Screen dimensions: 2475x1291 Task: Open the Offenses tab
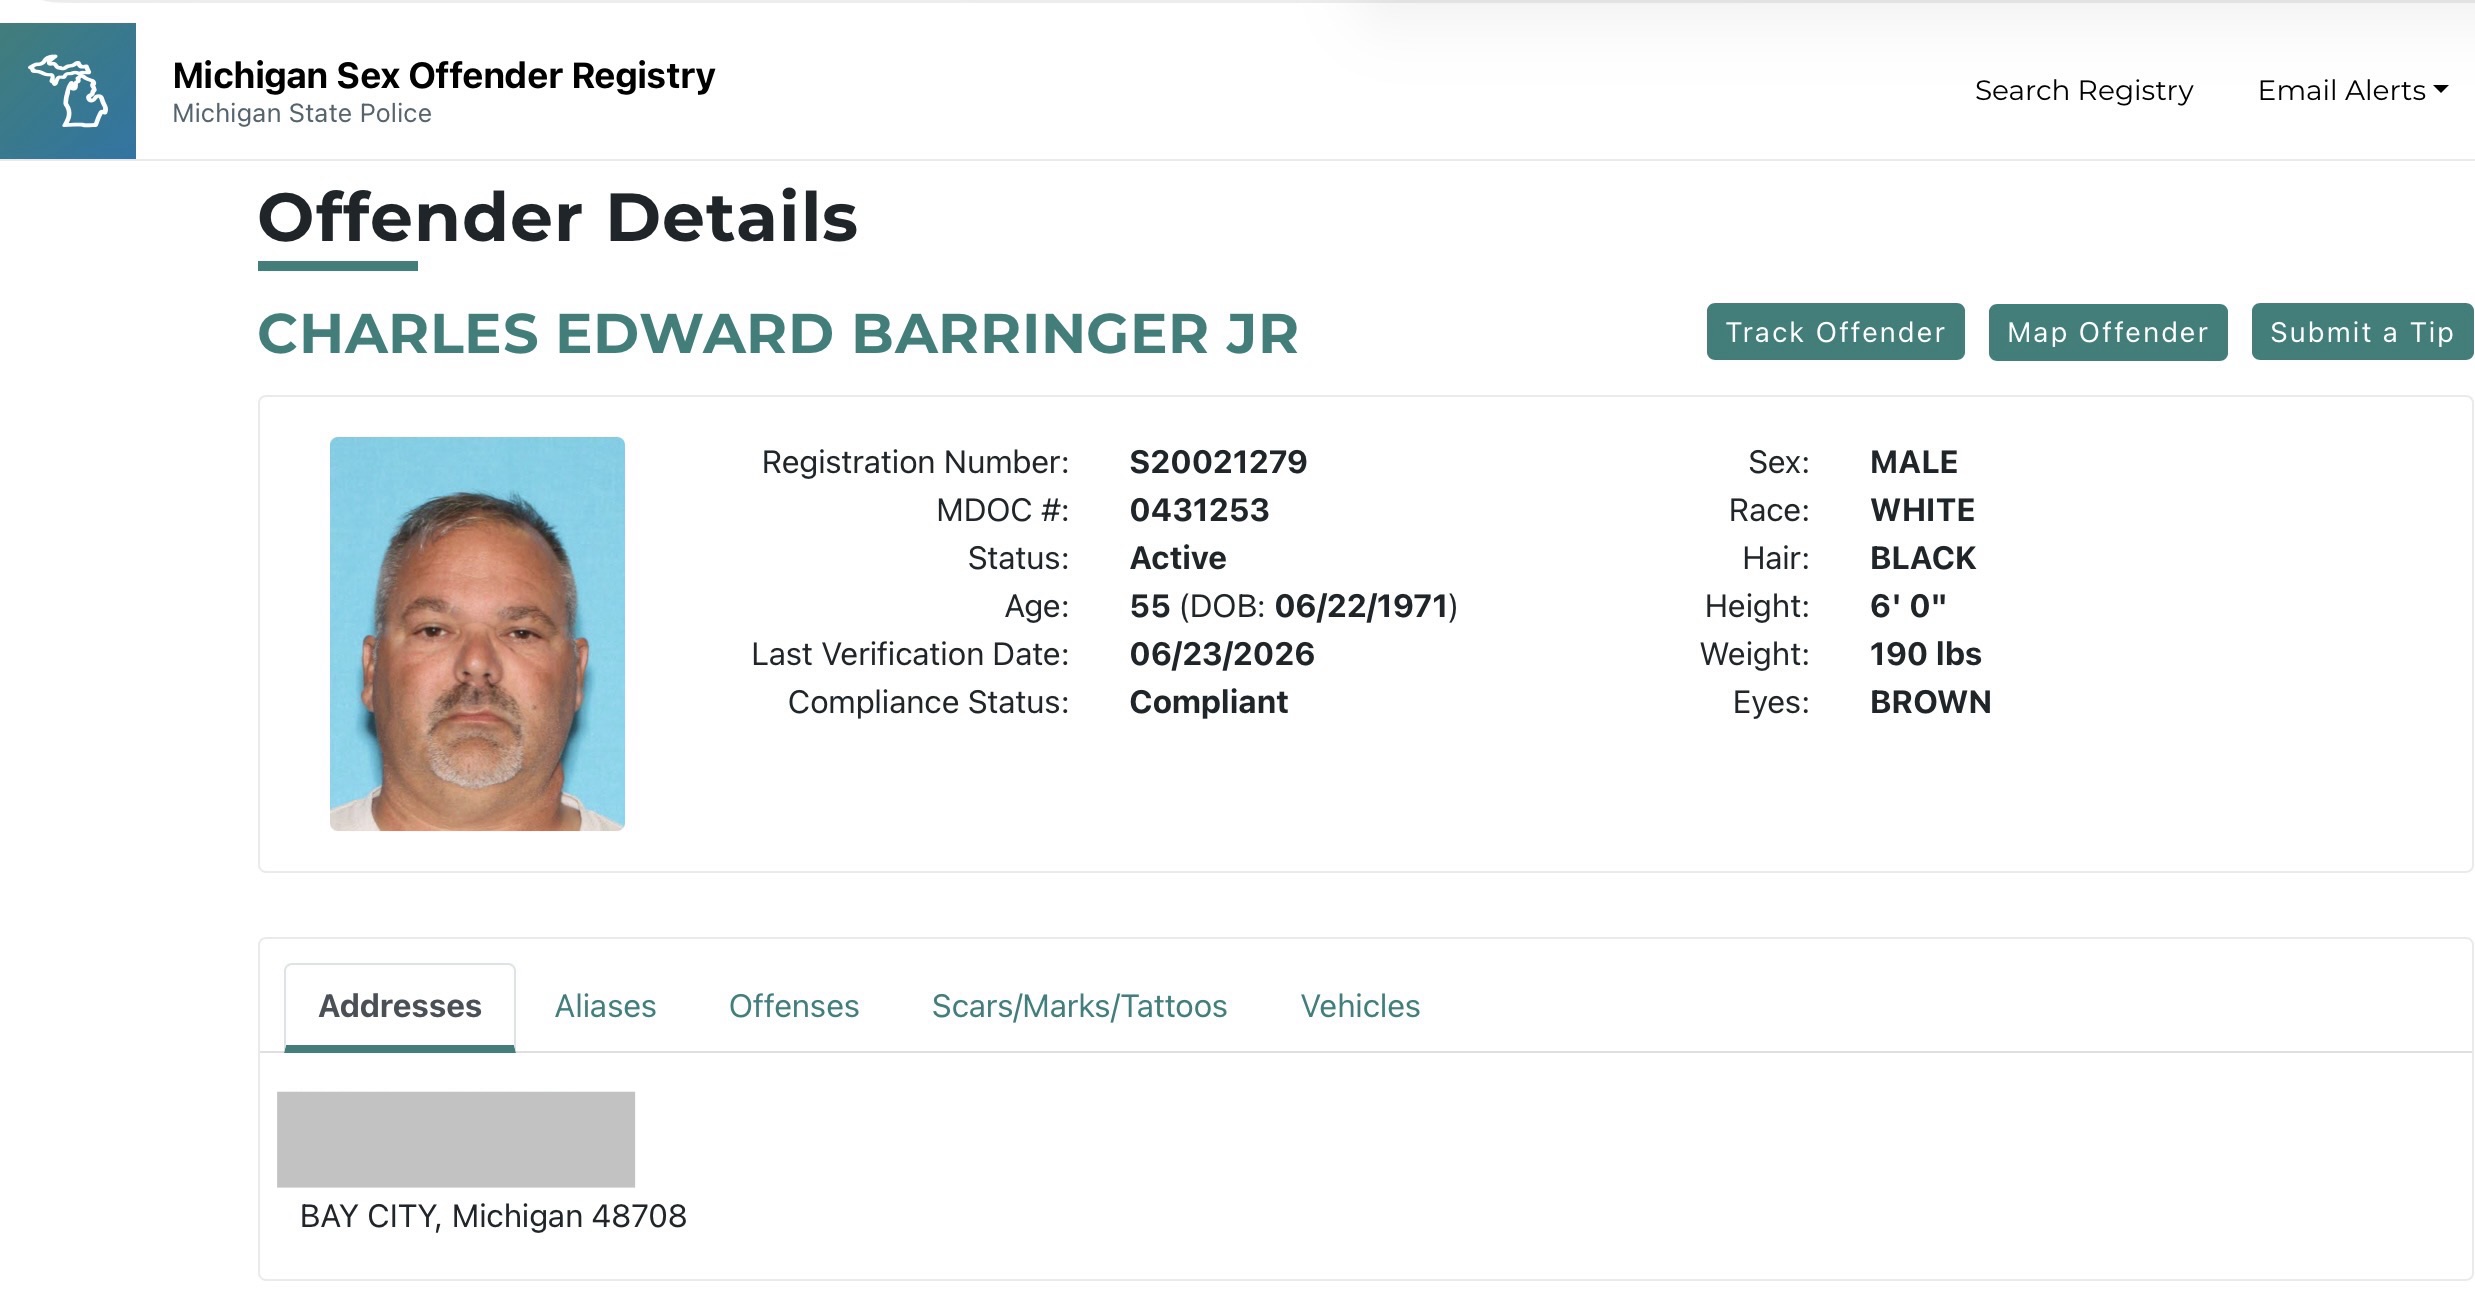pos(794,1006)
